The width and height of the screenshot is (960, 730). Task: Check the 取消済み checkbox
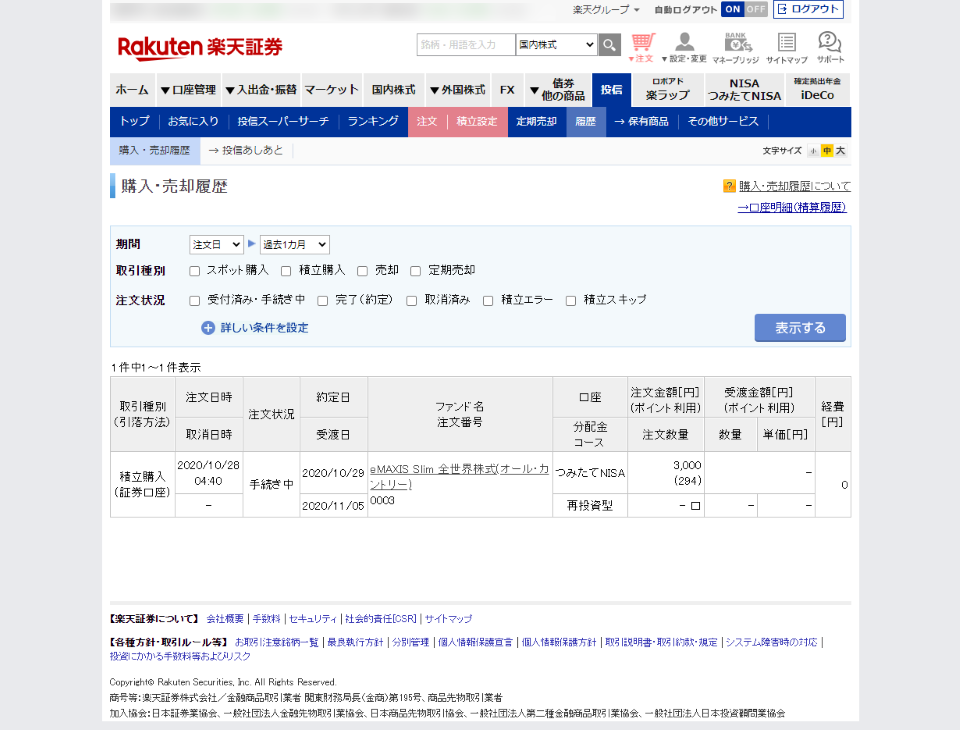411,300
